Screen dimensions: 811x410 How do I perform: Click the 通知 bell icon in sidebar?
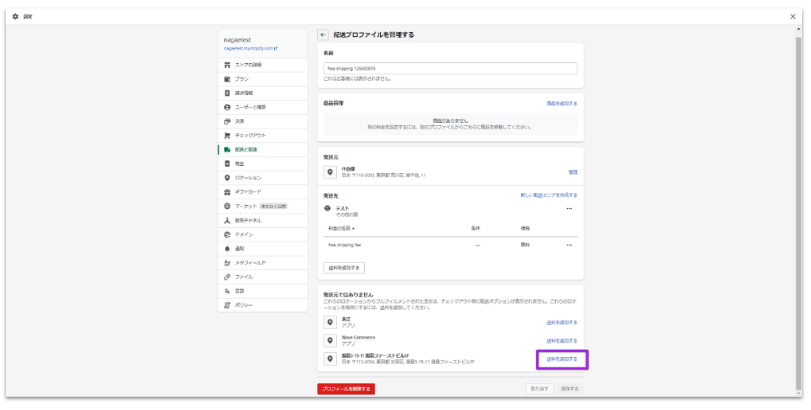click(x=228, y=247)
